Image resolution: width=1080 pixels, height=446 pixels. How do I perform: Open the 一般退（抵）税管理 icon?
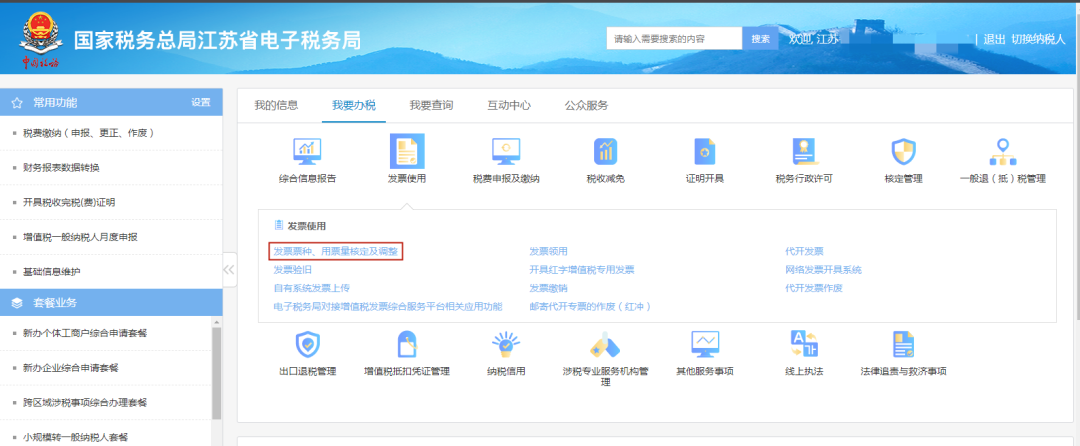coord(1003,151)
